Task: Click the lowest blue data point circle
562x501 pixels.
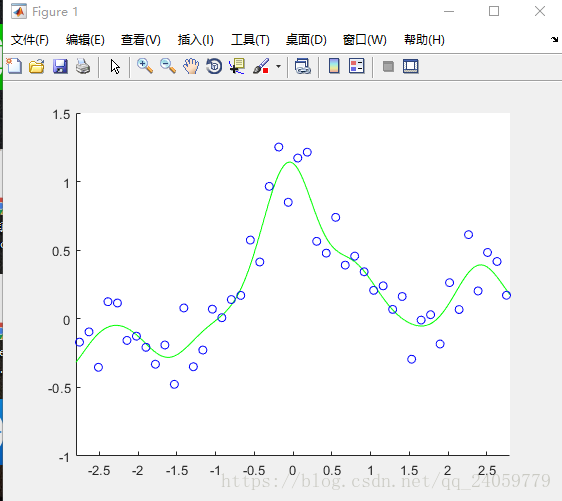Action: coord(174,384)
